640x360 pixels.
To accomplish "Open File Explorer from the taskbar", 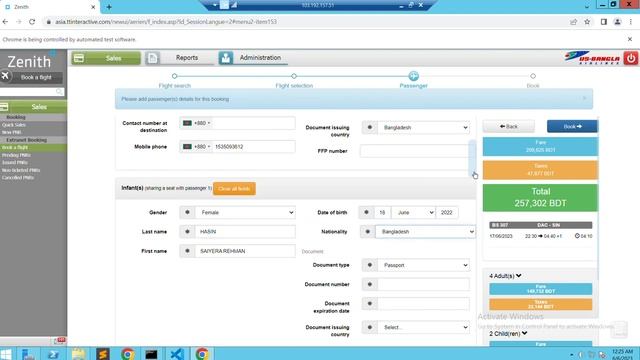I will 78,354.
